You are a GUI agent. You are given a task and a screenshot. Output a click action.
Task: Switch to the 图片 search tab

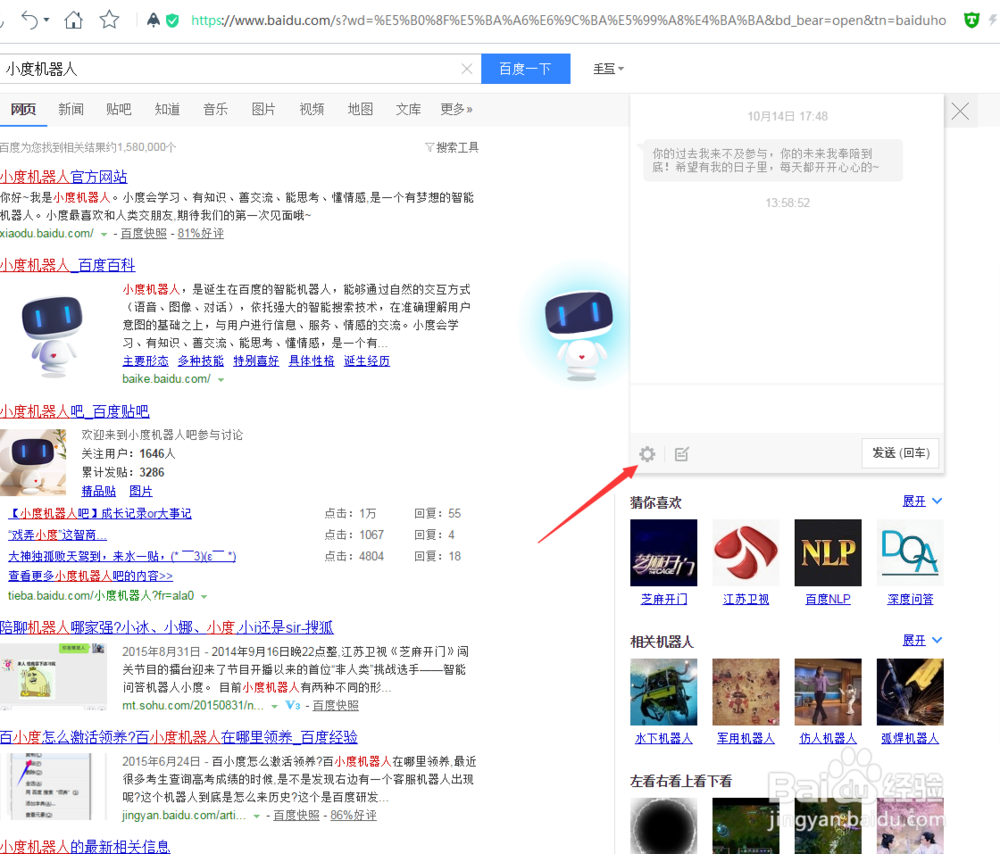coord(263,109)
